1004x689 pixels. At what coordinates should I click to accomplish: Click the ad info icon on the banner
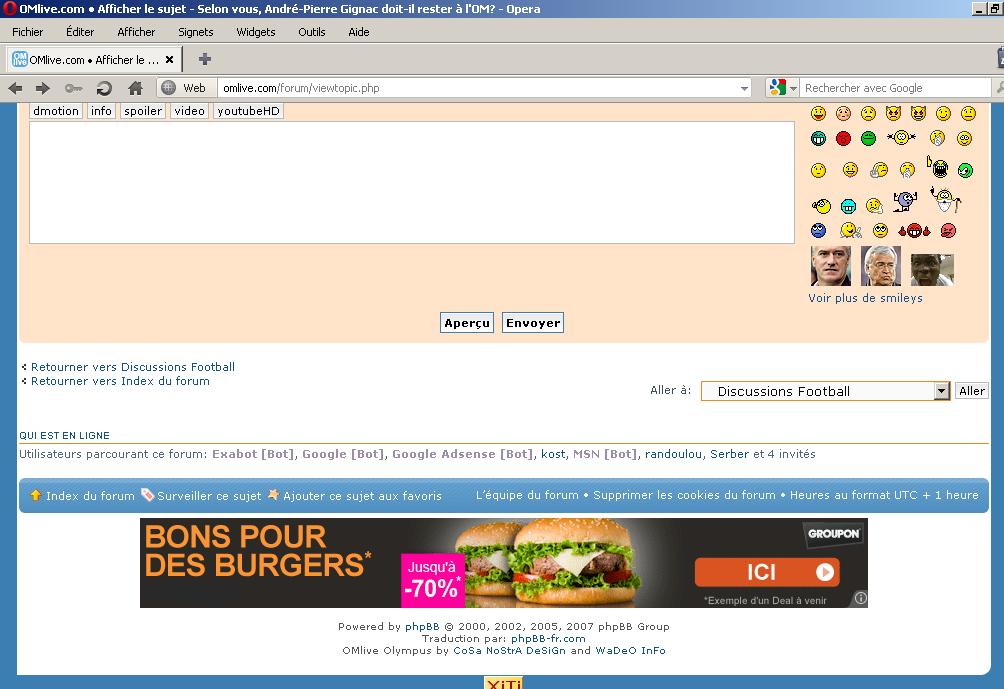[860, 599]
